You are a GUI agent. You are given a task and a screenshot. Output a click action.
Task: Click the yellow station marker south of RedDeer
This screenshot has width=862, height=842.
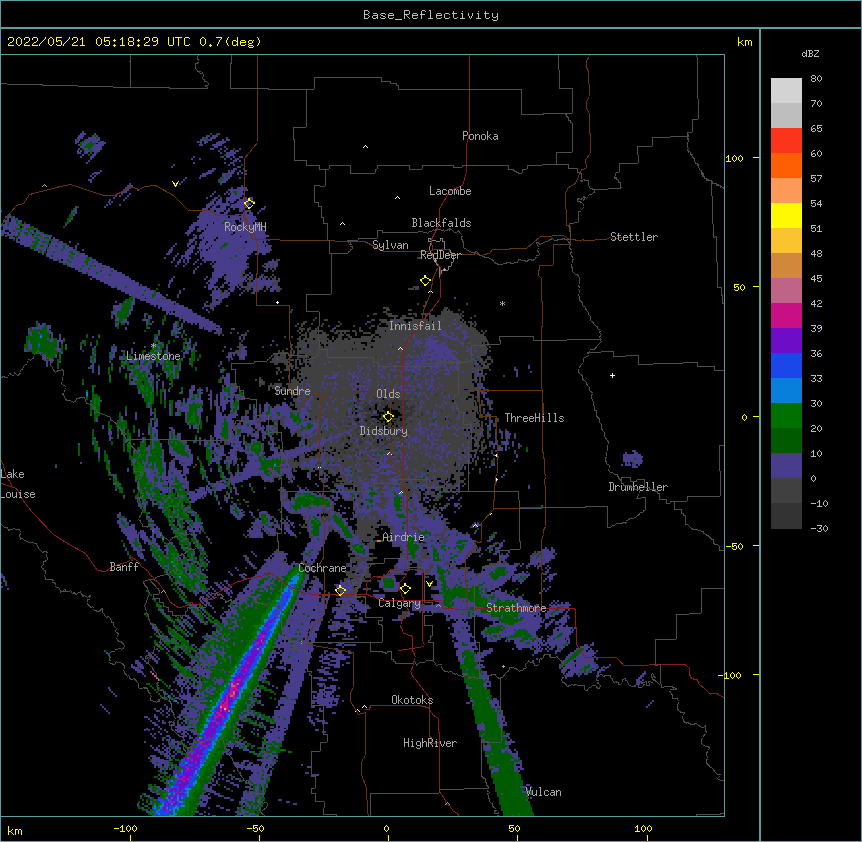click(x=425, y=281)
